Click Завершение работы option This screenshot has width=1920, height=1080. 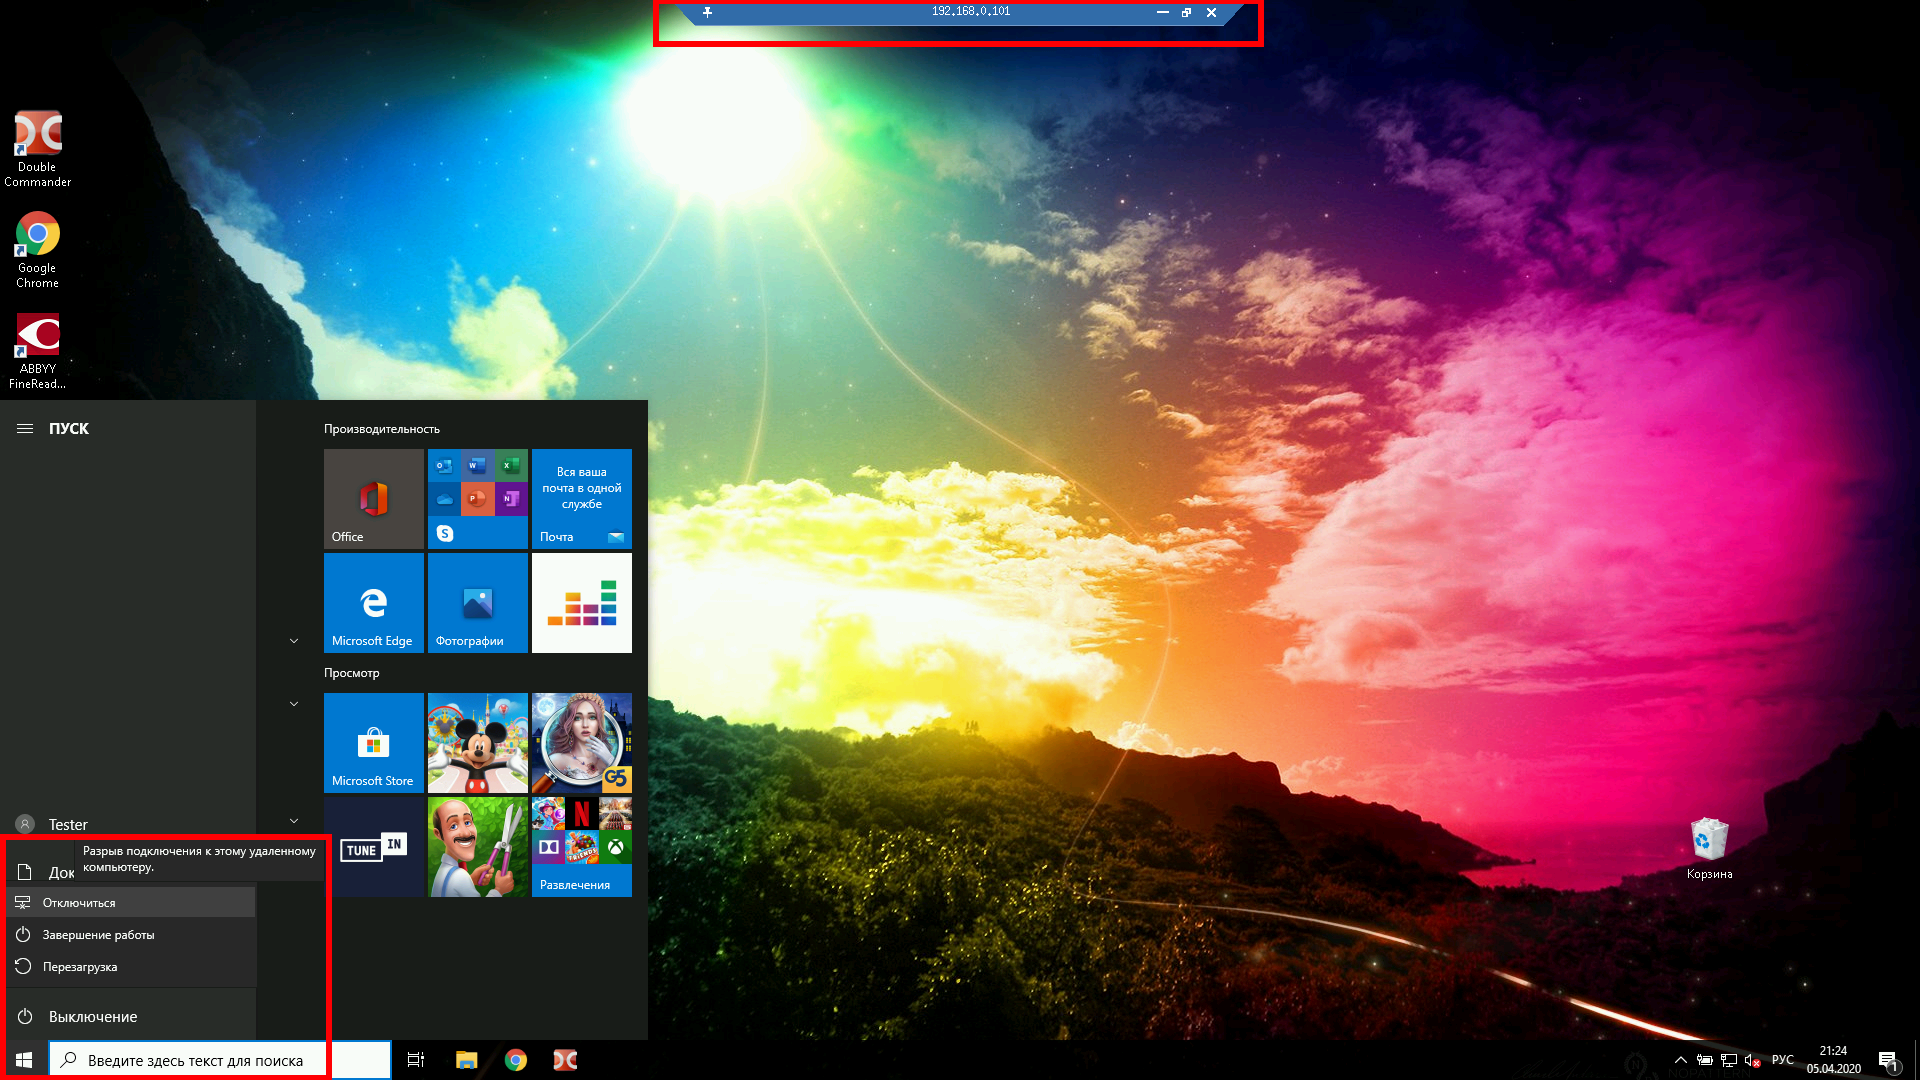pyautogui.click(x=98, y=935)
